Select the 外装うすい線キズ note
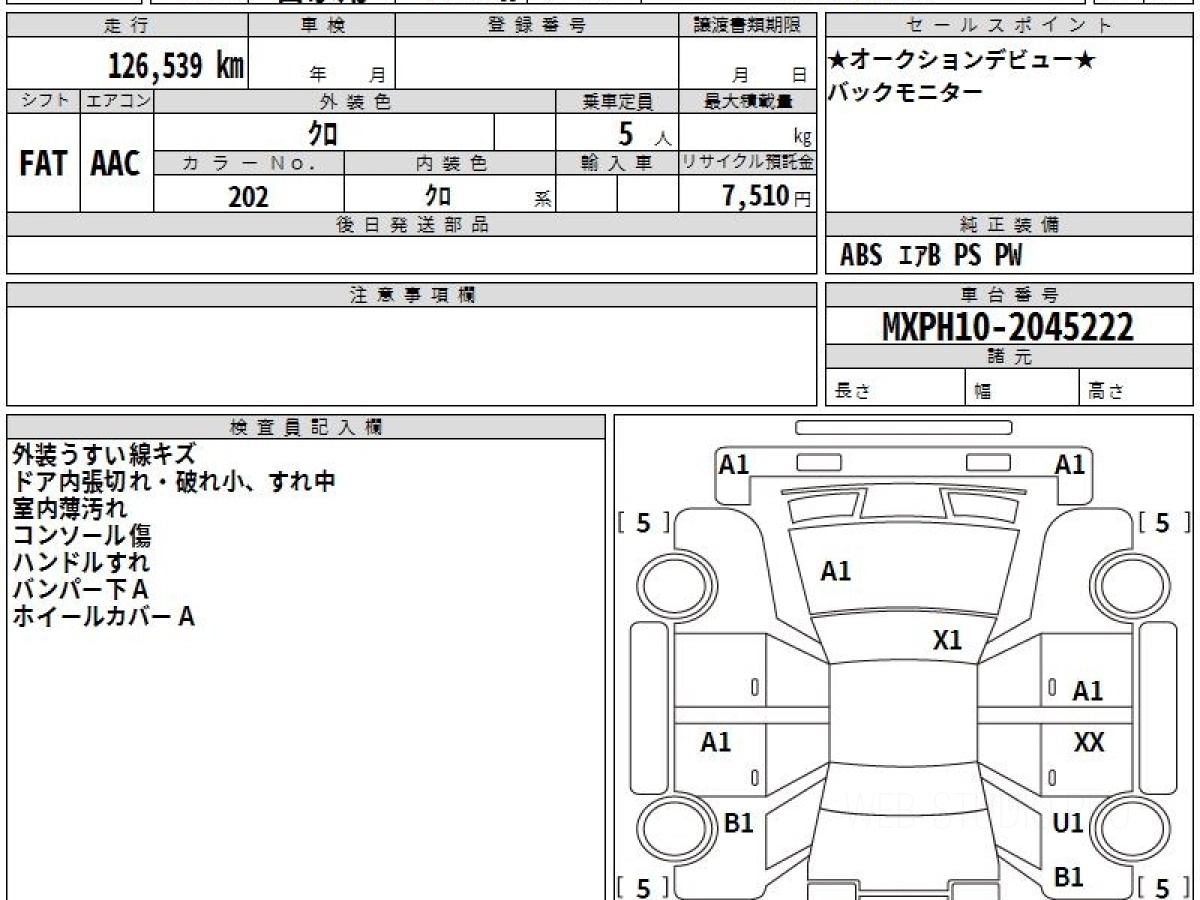Screen dimensions: 1200x900 point(105,454)
